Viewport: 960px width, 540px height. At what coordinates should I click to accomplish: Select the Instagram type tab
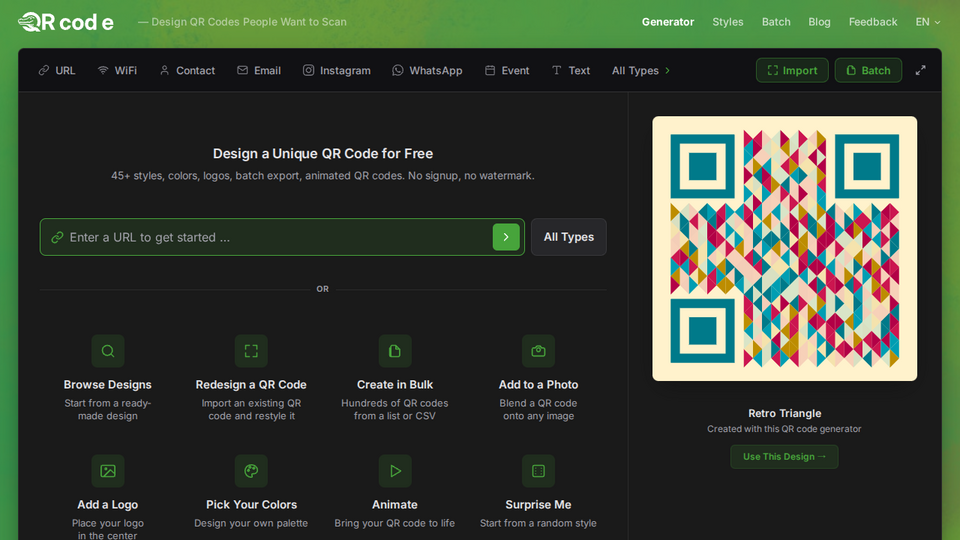coord(337,70)
